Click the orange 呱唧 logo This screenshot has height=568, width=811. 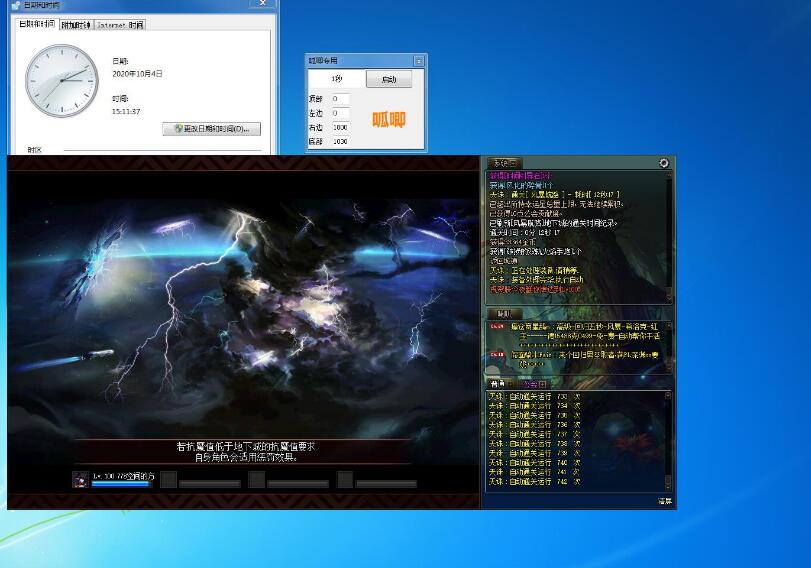point(389,120)
